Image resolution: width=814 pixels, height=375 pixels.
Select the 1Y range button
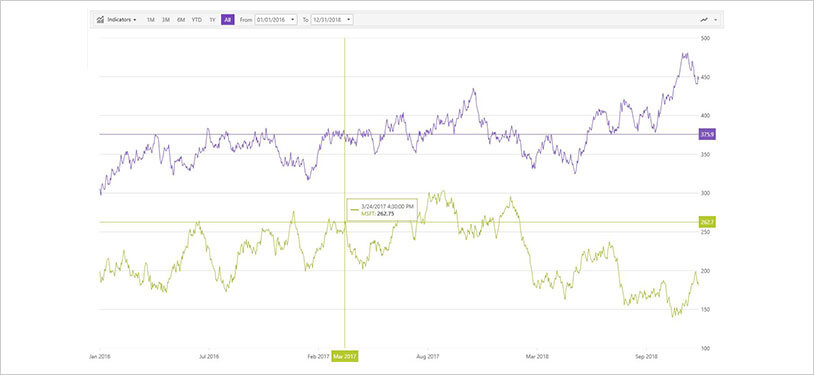[212, 20]
